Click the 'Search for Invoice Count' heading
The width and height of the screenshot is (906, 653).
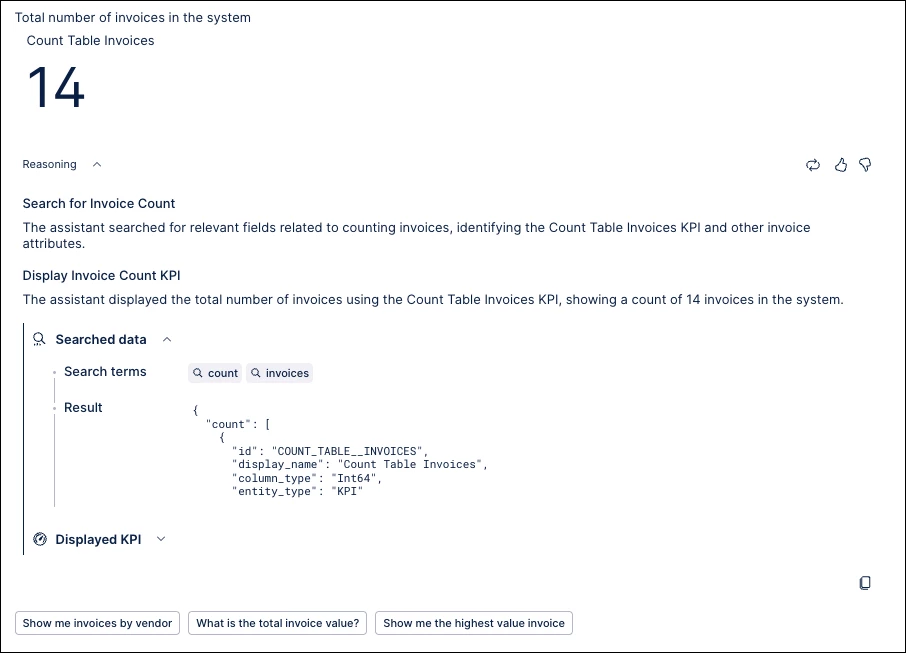point(99,203)
